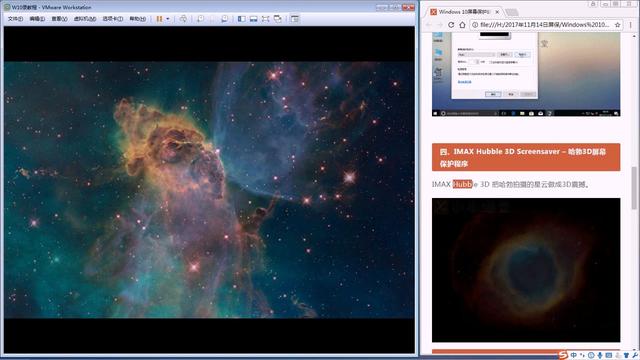Screen dimensions: 640x360
Task: Open the 虚拟机 (VM) menu
Action: pos(85,19)
